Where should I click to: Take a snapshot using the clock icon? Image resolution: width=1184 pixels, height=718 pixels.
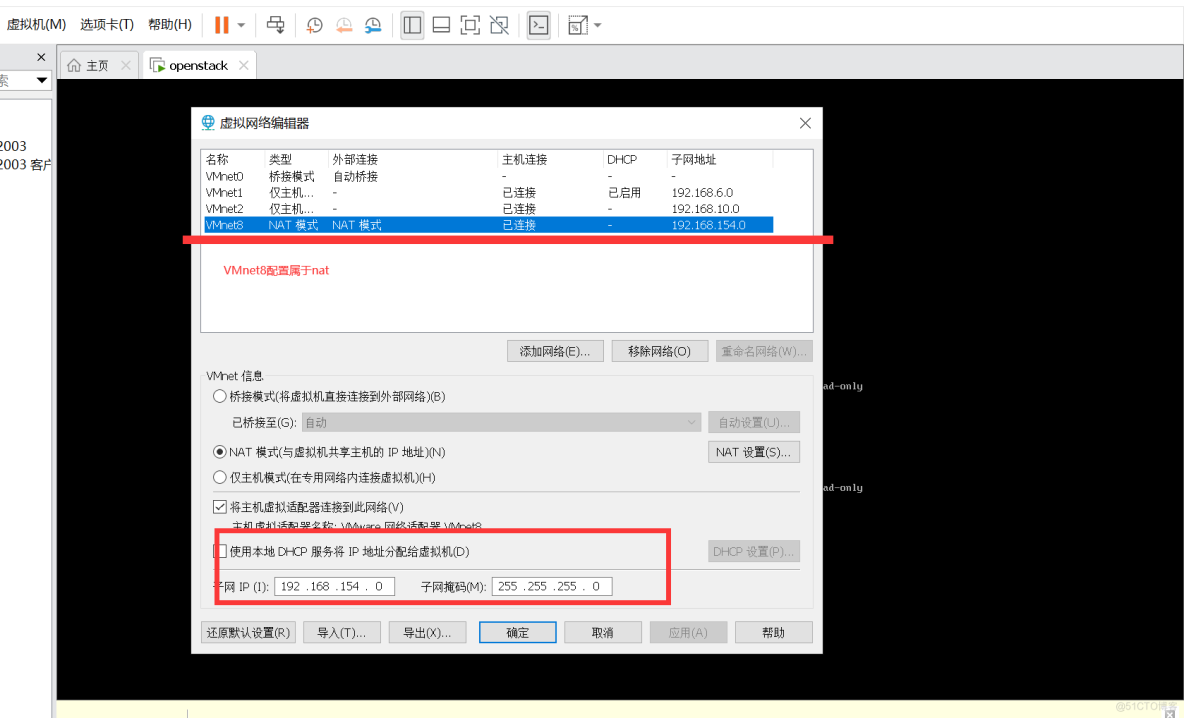314,25
